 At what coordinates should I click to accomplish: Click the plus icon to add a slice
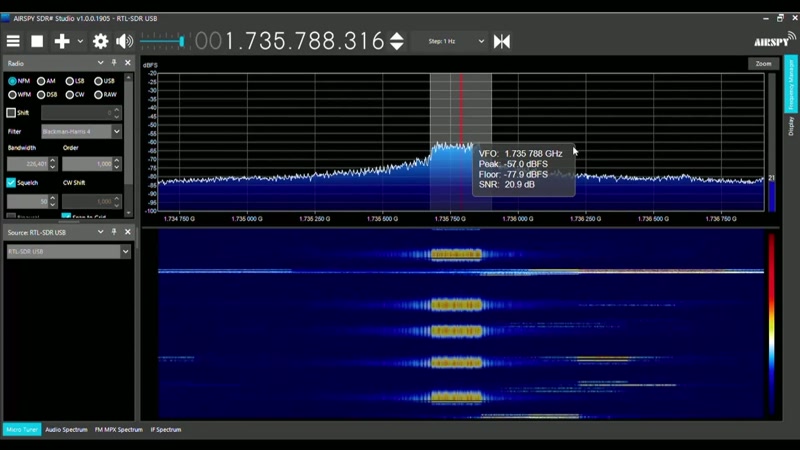(62, 41)
